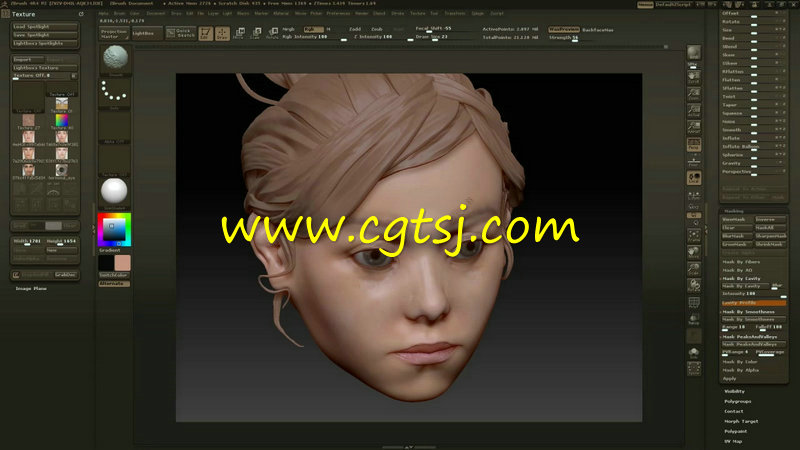Pick a color in color picker square

114,229
